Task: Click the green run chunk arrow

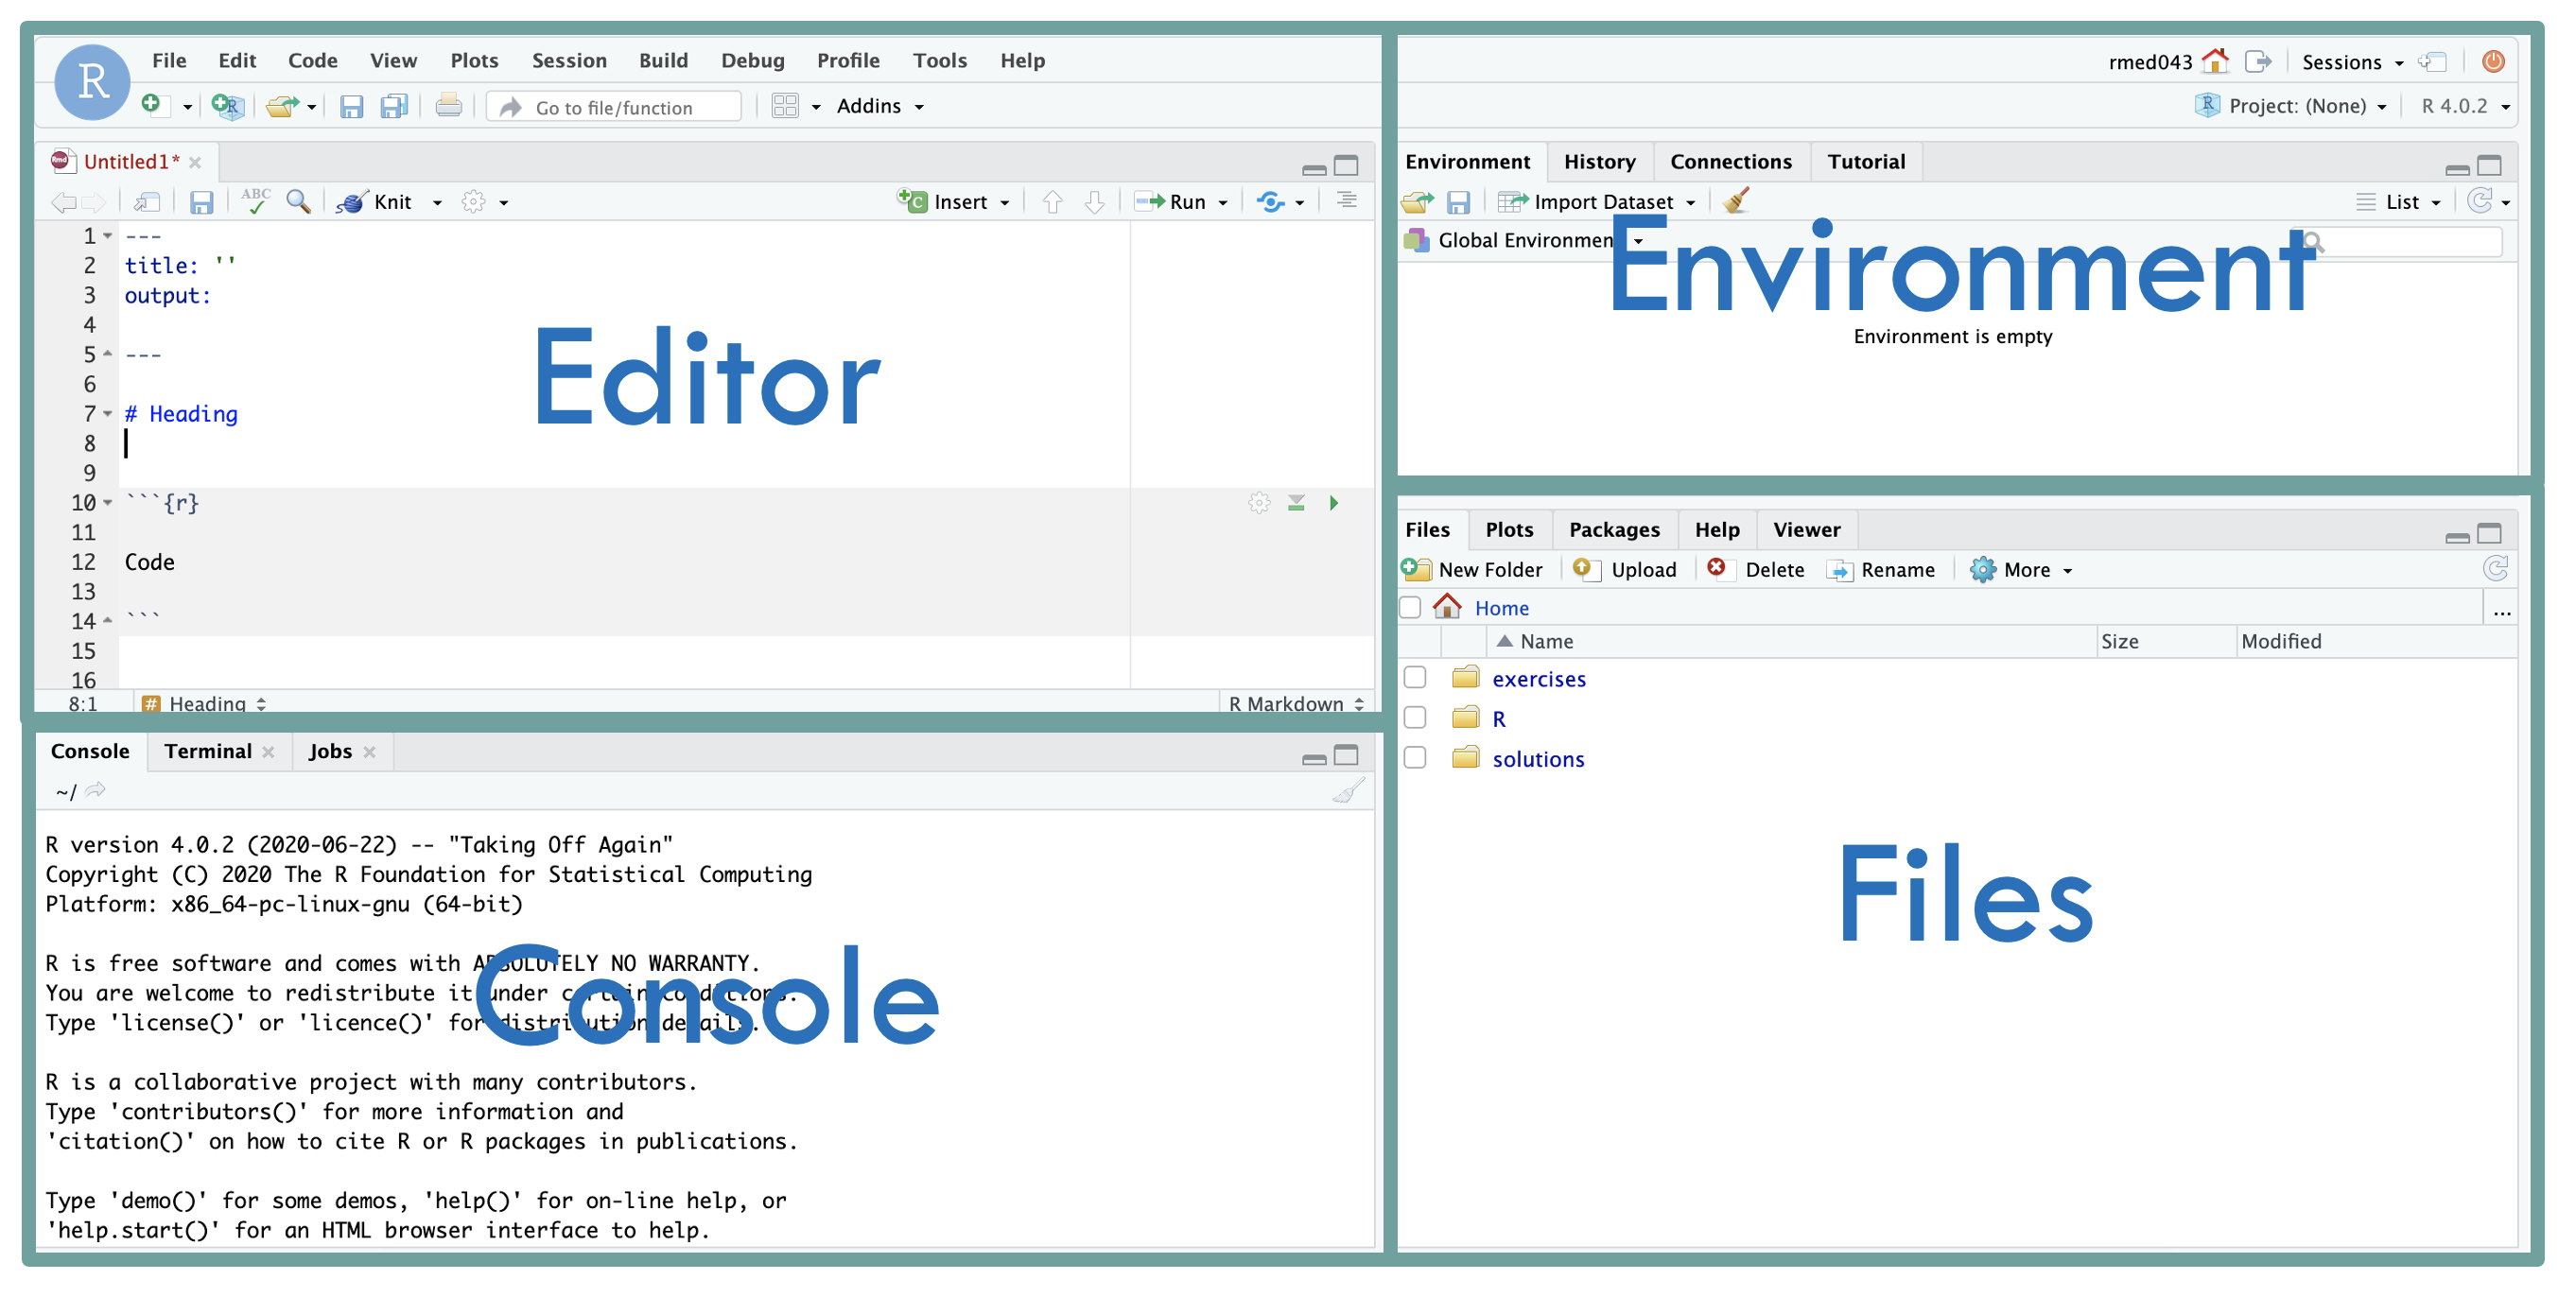Action: tap(1333, 503)
